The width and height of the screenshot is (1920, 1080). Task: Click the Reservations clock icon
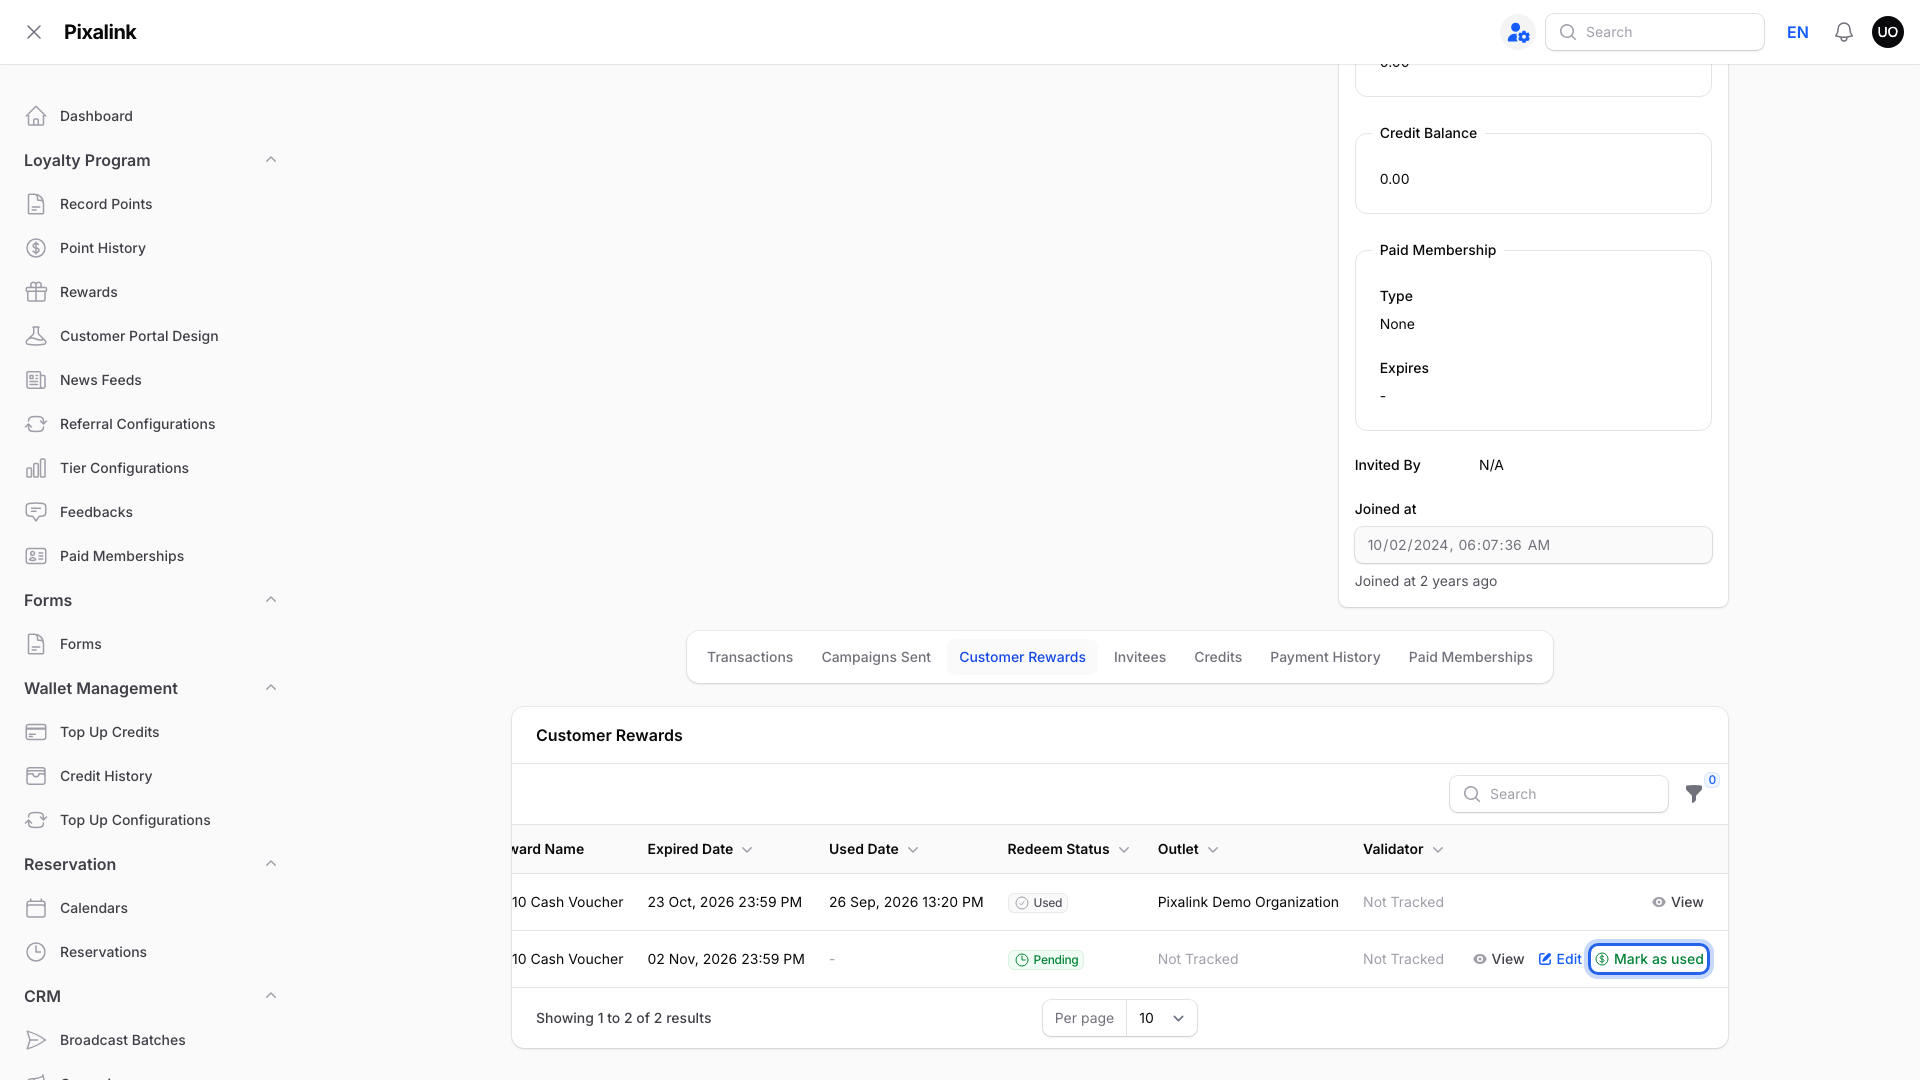click(x=36, y=952)
